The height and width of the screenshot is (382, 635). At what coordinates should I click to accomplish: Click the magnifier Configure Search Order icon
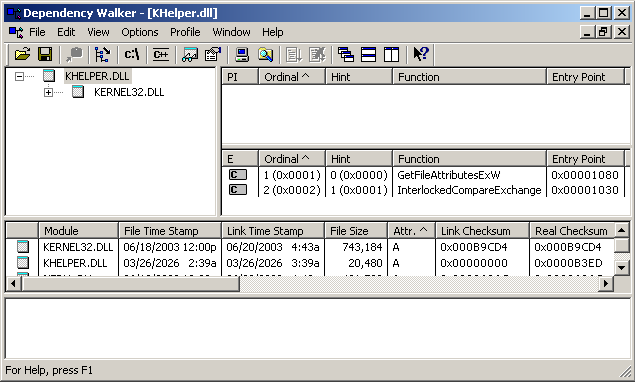point(265,54)
